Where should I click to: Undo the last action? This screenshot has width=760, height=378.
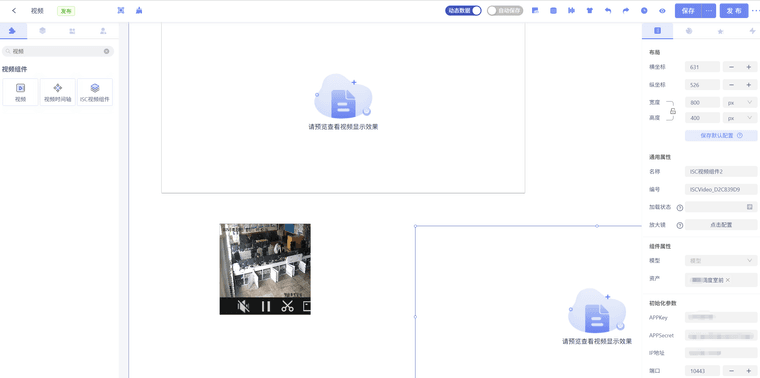[x=608, y=11]
